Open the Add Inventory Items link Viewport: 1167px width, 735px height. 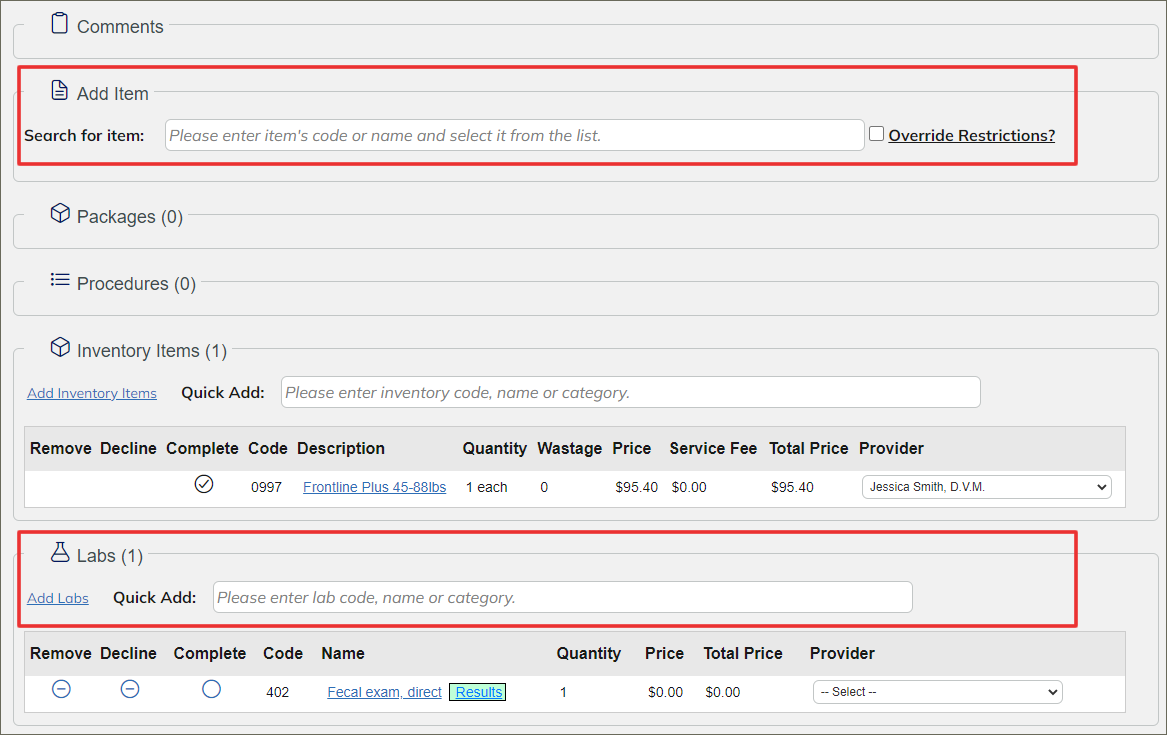pyautogui.click(x=92, y=393)
